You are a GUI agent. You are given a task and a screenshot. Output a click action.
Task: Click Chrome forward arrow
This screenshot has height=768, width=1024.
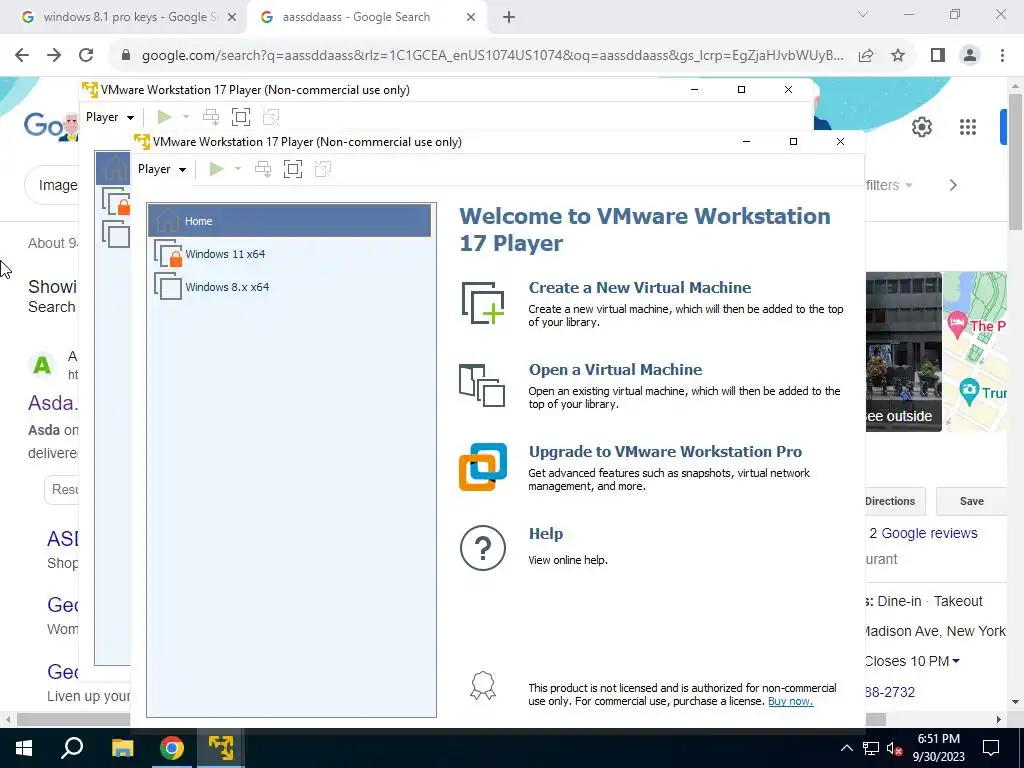(x=54, y=56)
